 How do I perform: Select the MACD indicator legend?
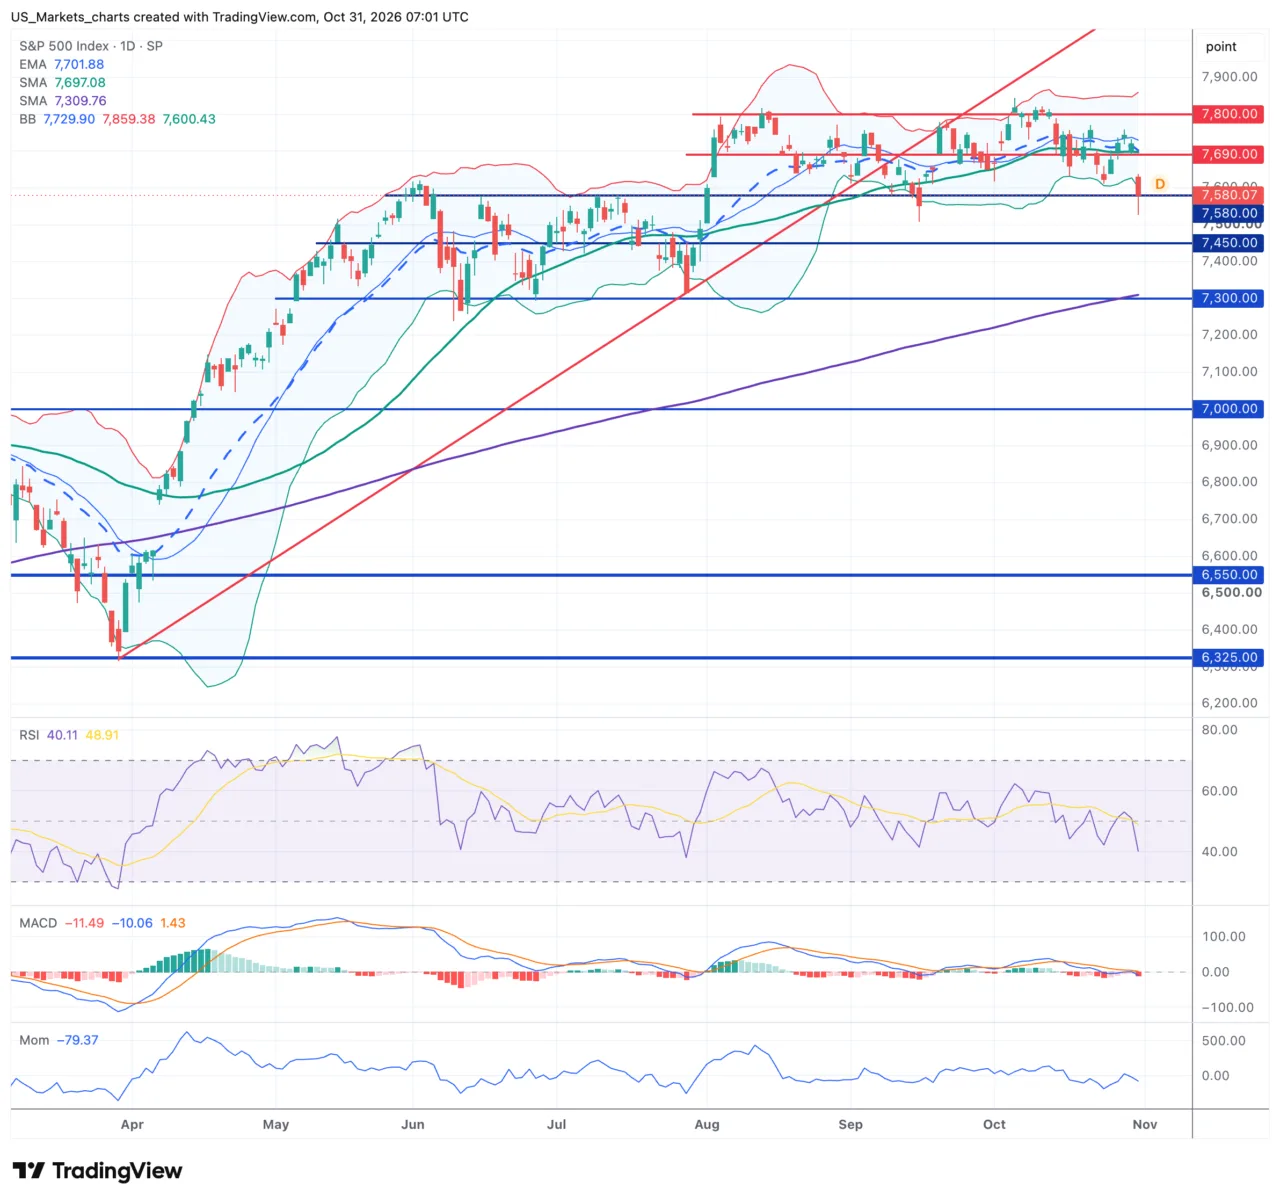pyautogui.click(x=102, y=923)
